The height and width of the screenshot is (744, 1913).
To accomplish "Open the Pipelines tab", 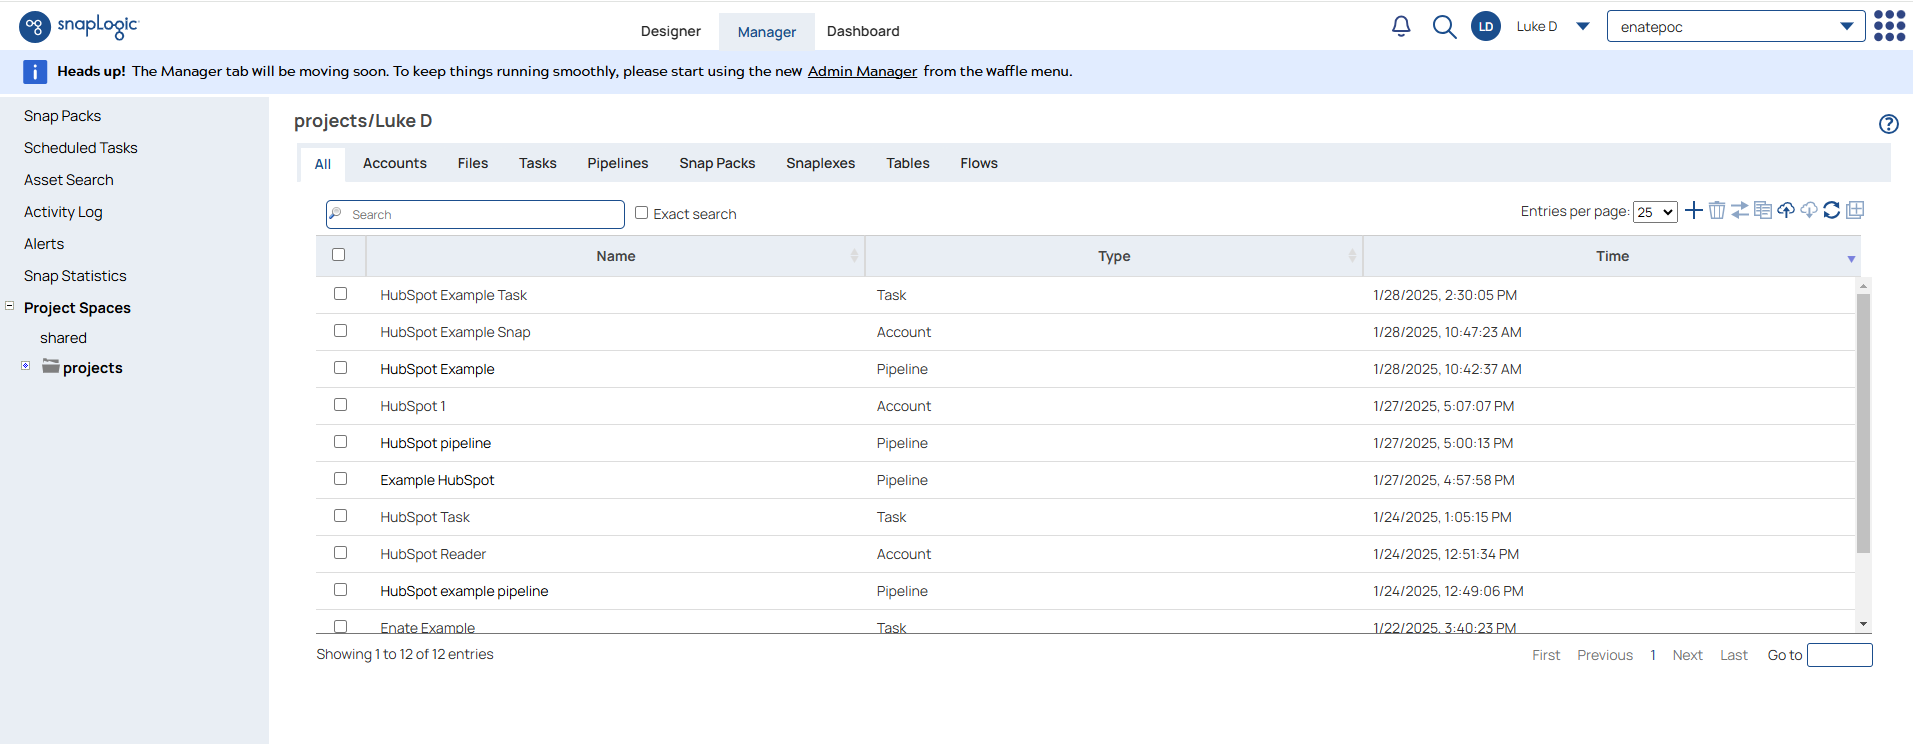I will pos(617,163).
